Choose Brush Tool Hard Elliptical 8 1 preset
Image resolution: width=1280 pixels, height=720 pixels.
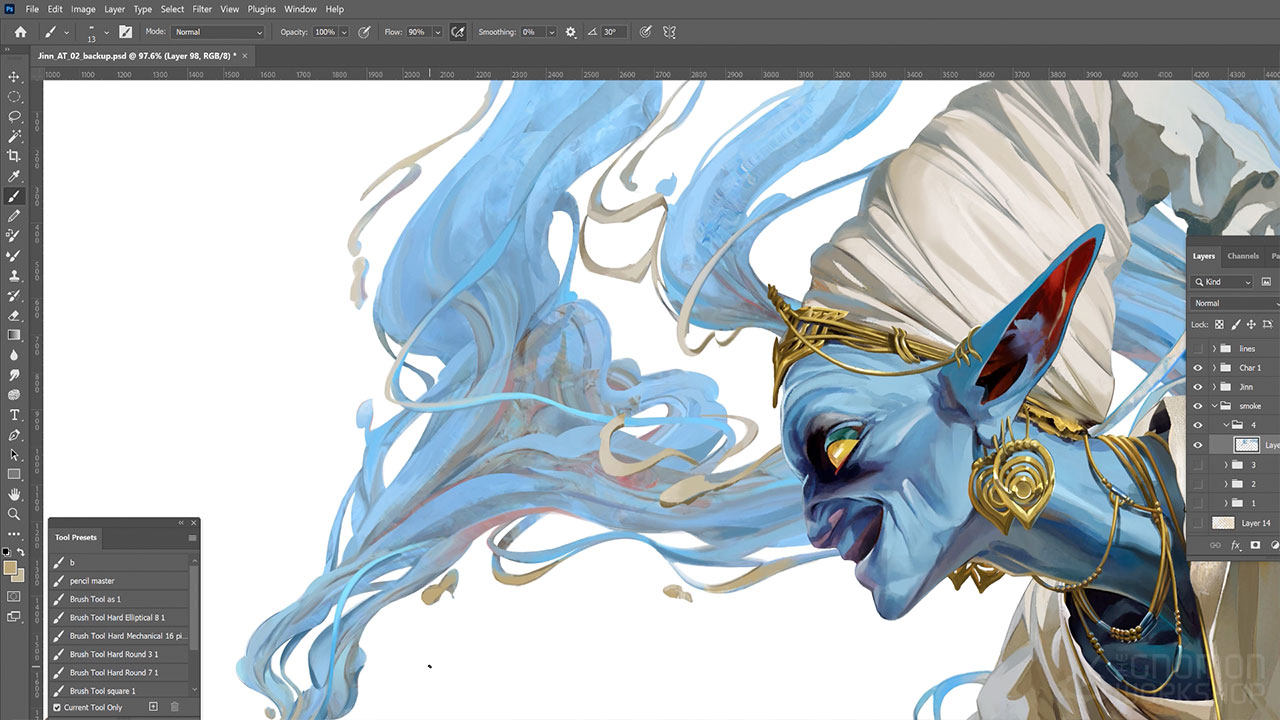click(120, 618)
